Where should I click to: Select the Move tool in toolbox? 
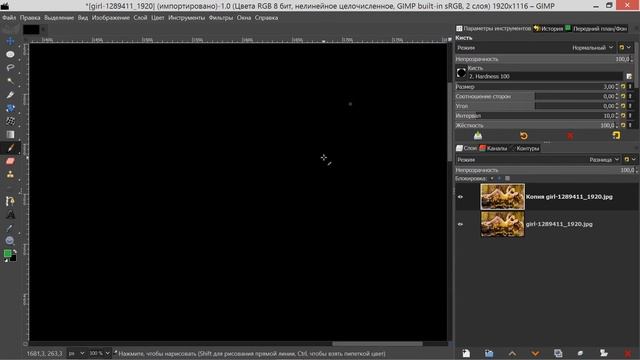click(10, 41)
